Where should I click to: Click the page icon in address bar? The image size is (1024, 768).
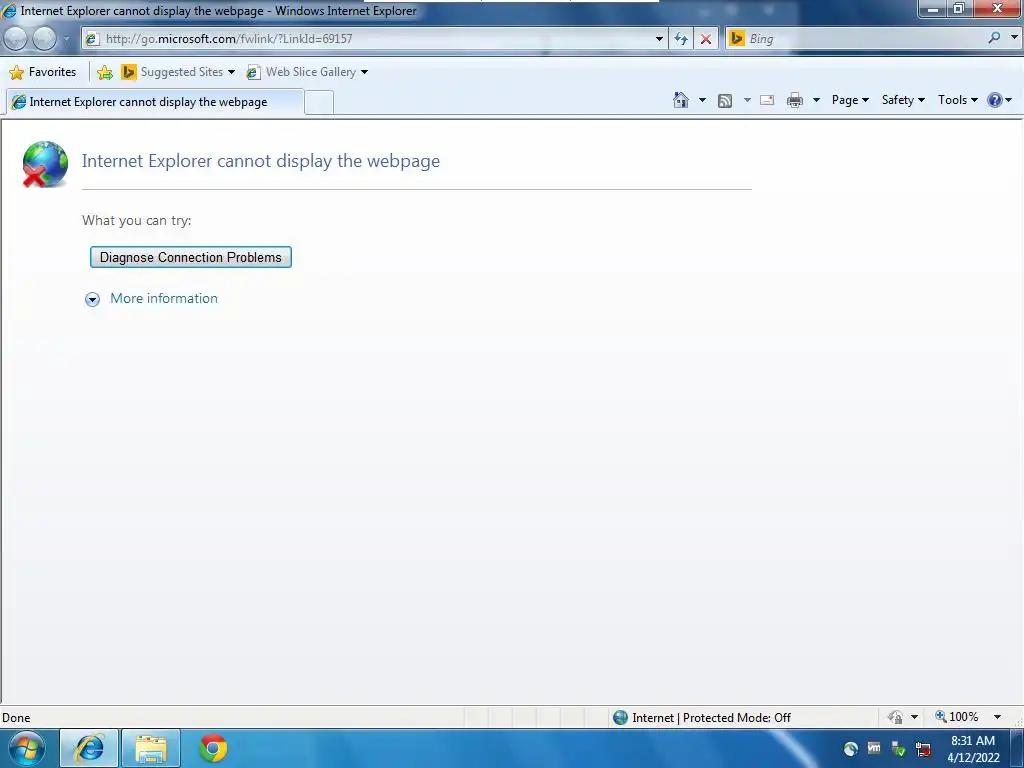[92, 39]
